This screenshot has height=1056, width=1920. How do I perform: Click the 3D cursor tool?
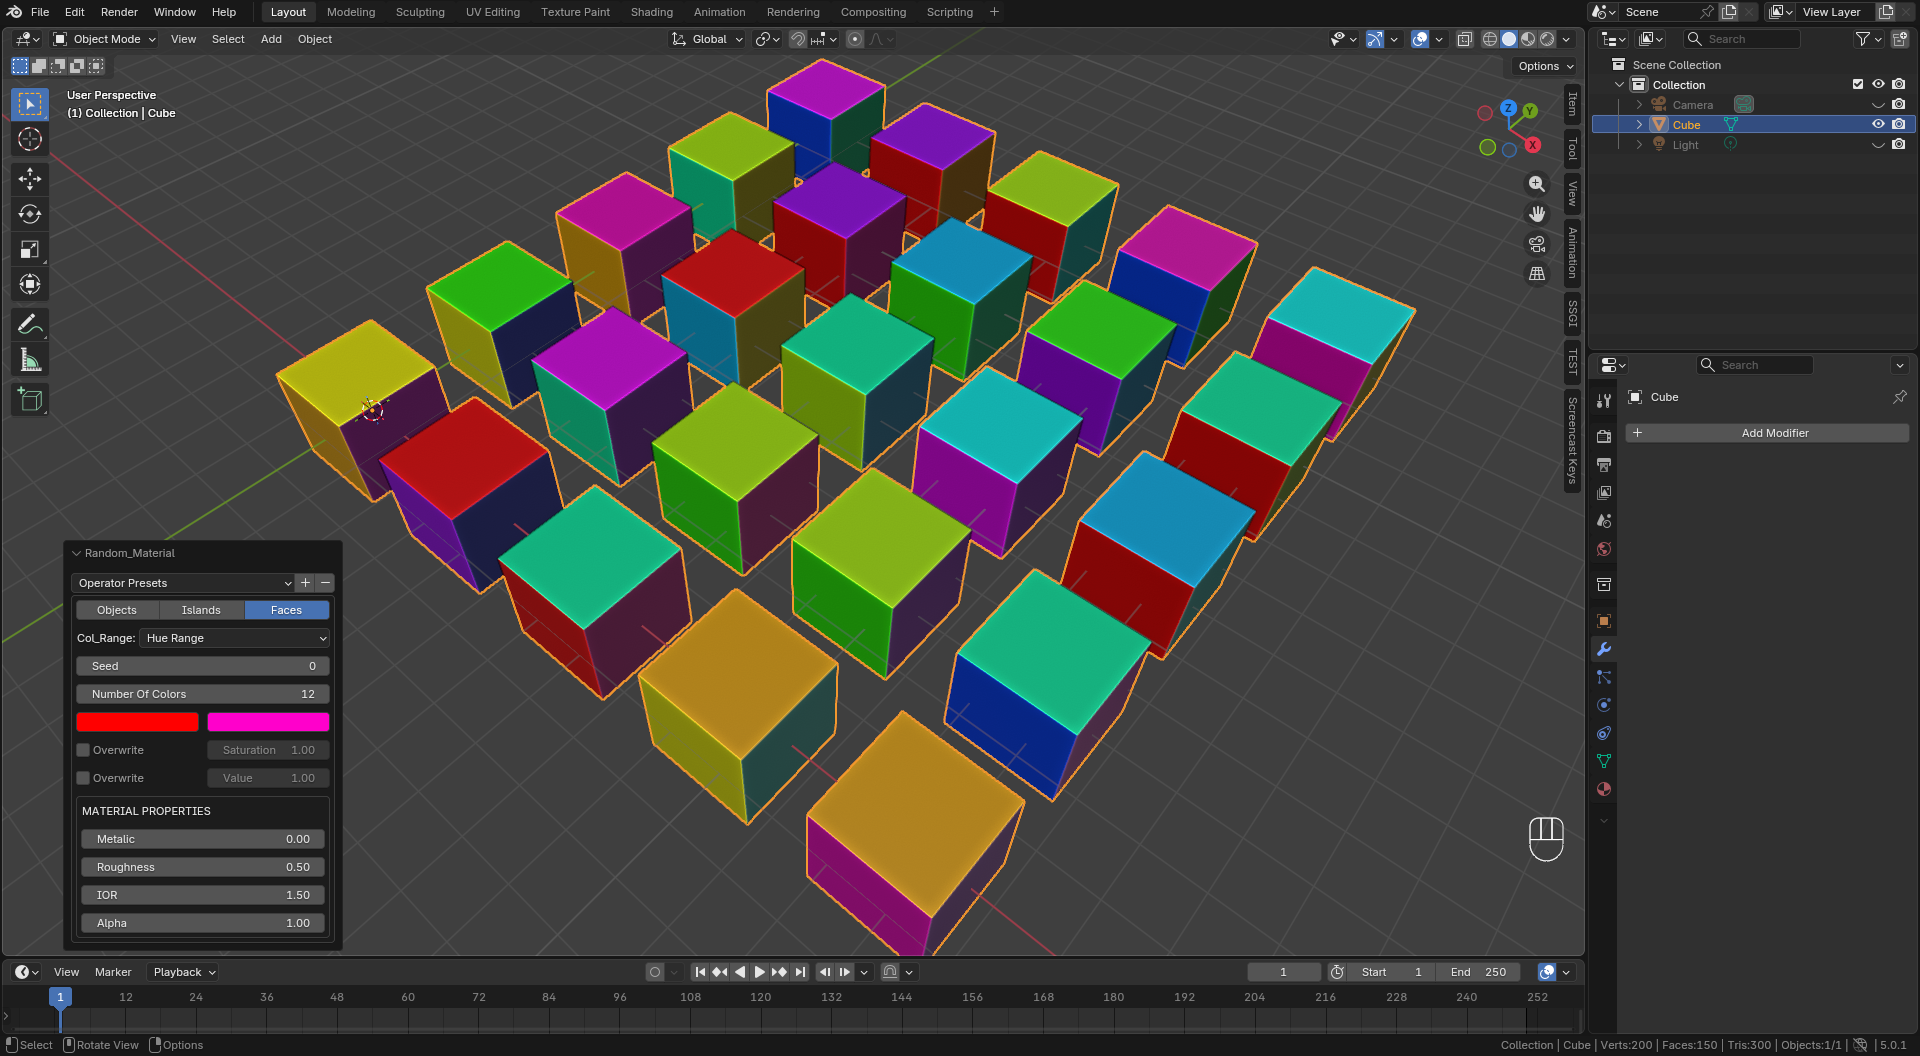click(30, 139)
